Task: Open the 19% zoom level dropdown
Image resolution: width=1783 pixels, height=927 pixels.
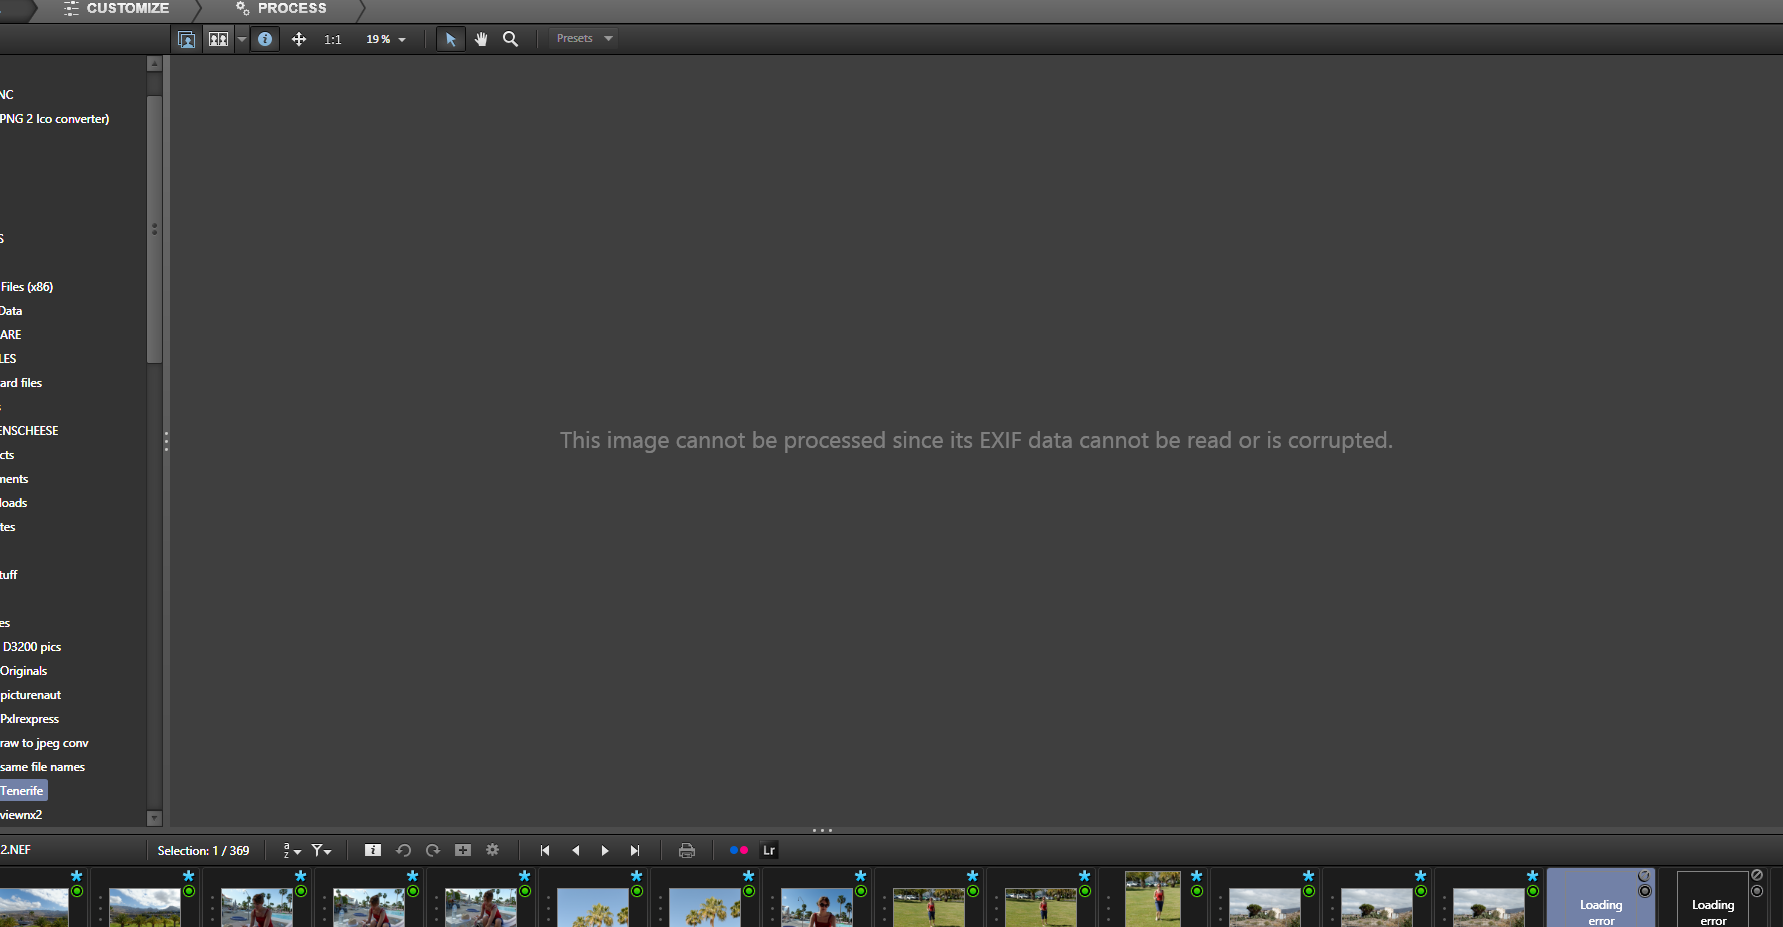Action: [386, 40]
